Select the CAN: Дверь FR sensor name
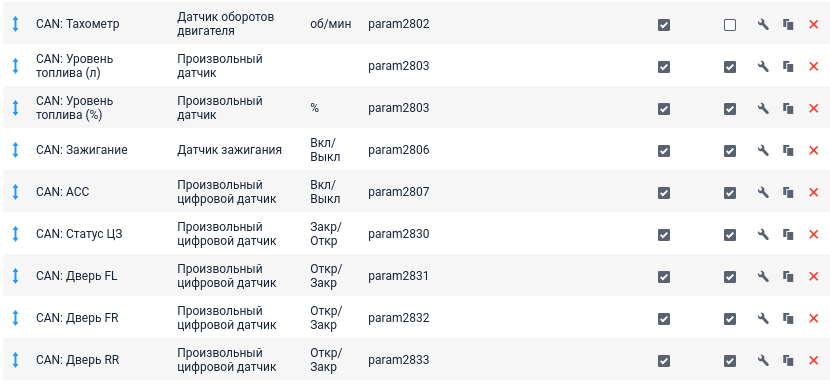The image size is (830, 390). click(77, 318)
